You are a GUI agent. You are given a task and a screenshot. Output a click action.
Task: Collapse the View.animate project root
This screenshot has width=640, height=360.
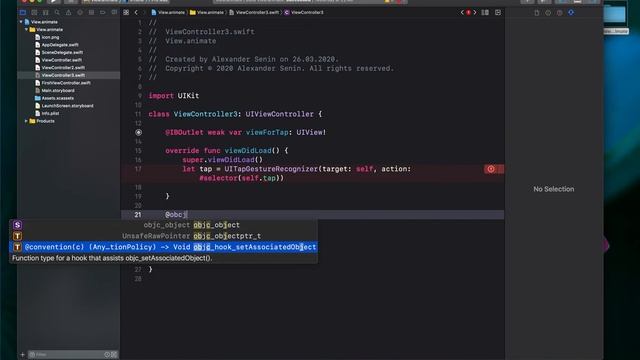pos(21,22)
